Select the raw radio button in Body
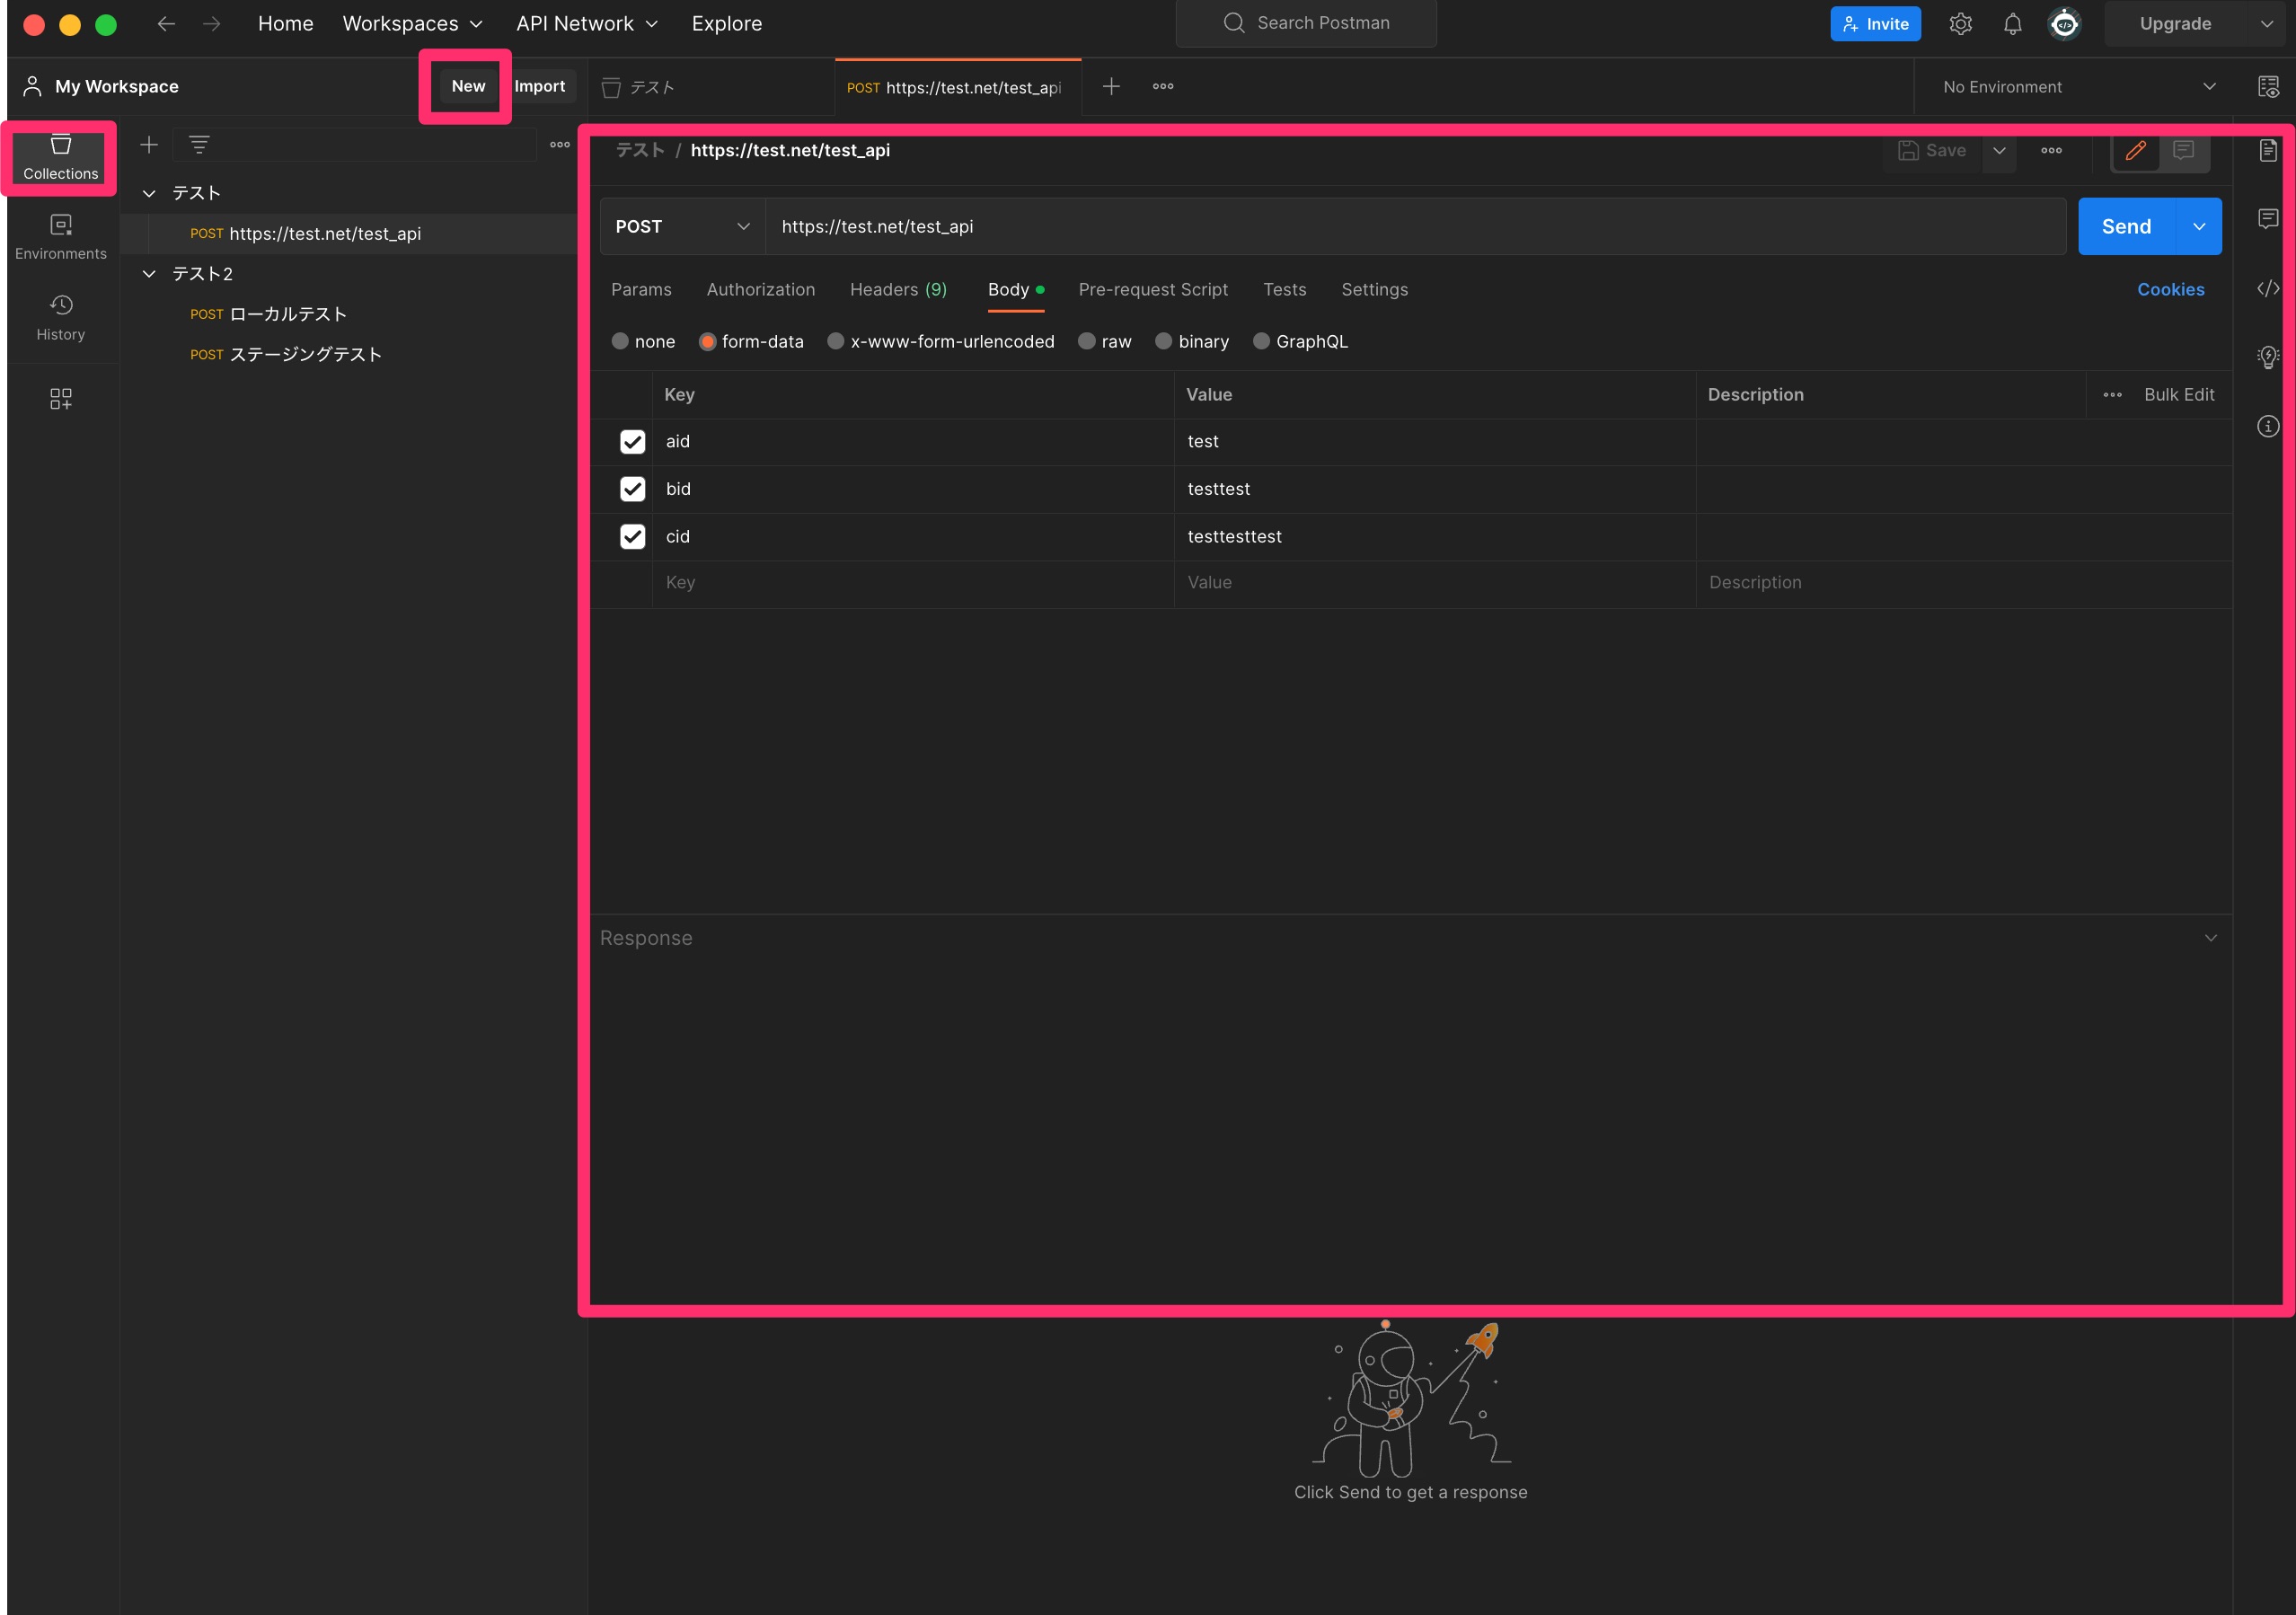The height and width of the screenshot is (1615, 2296). pos(1087,340)
